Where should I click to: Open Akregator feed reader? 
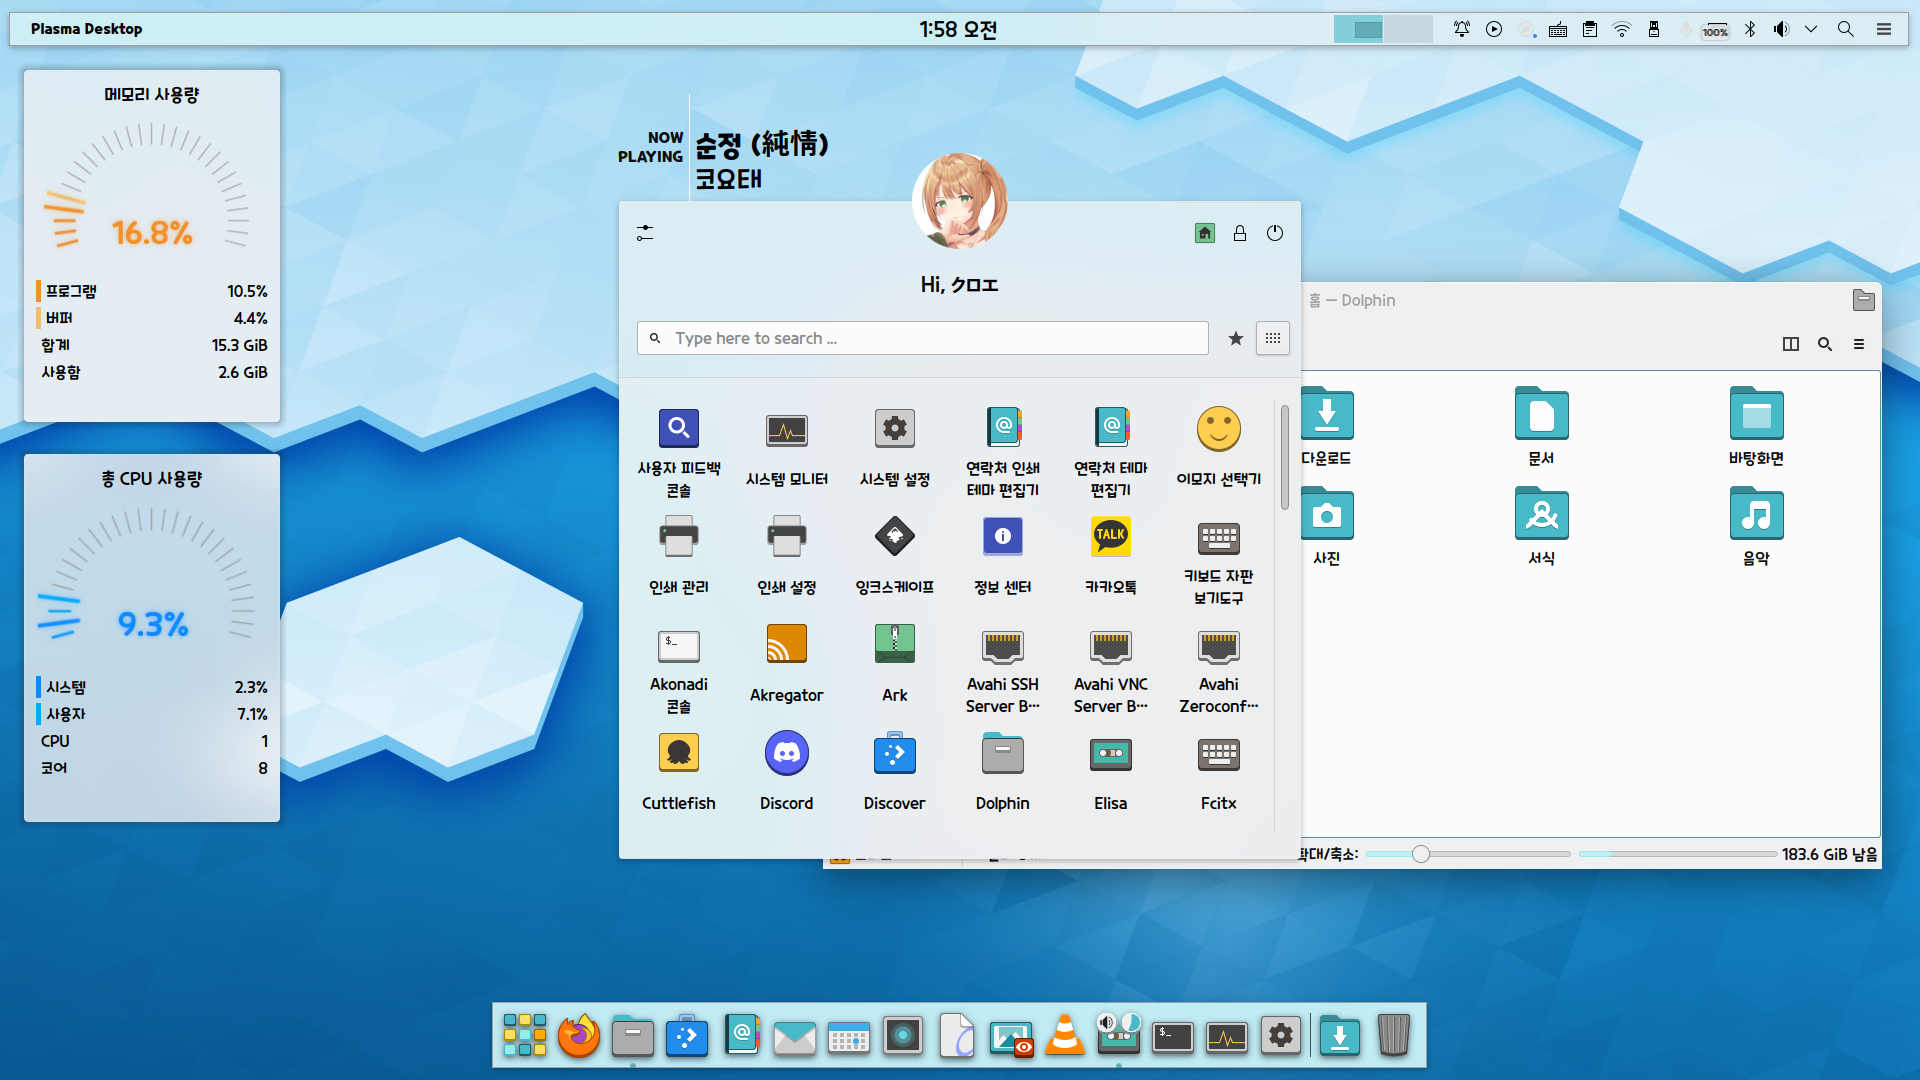coord(786,646)
